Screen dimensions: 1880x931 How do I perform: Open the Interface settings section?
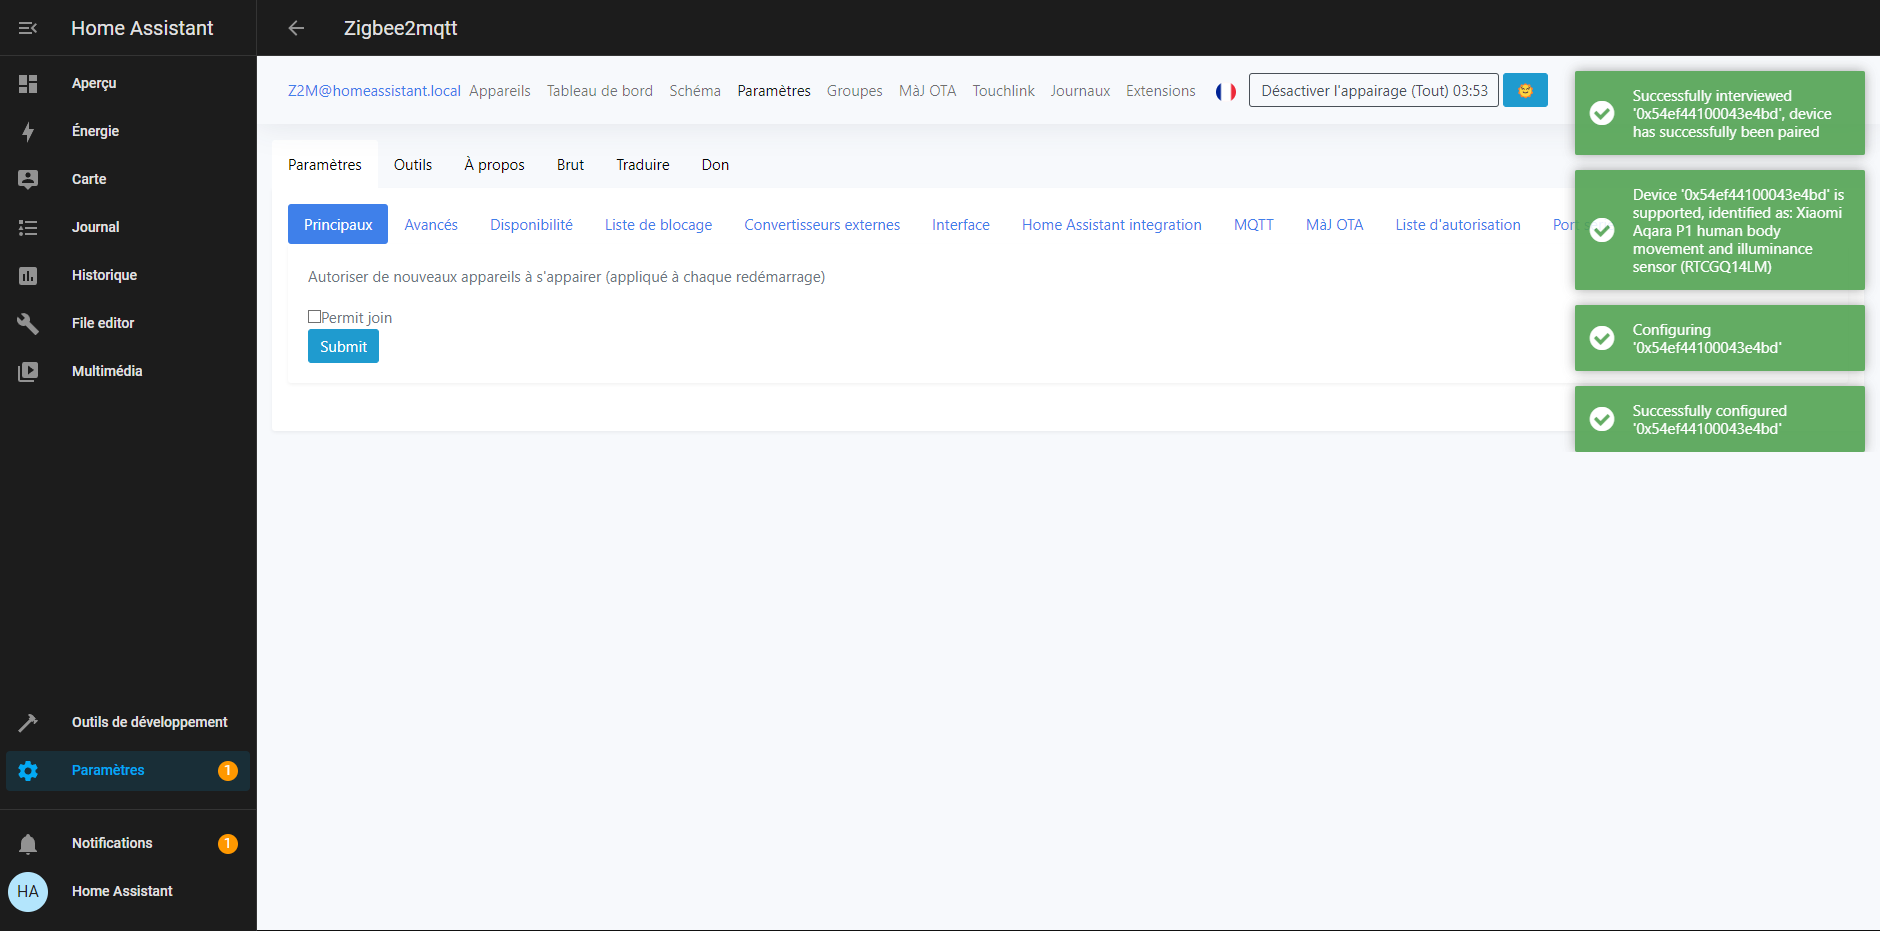coord(961,225)
